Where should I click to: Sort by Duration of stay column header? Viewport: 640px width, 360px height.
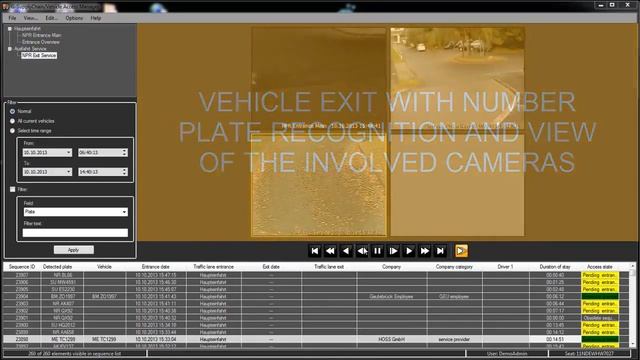(x=555, y=267)
